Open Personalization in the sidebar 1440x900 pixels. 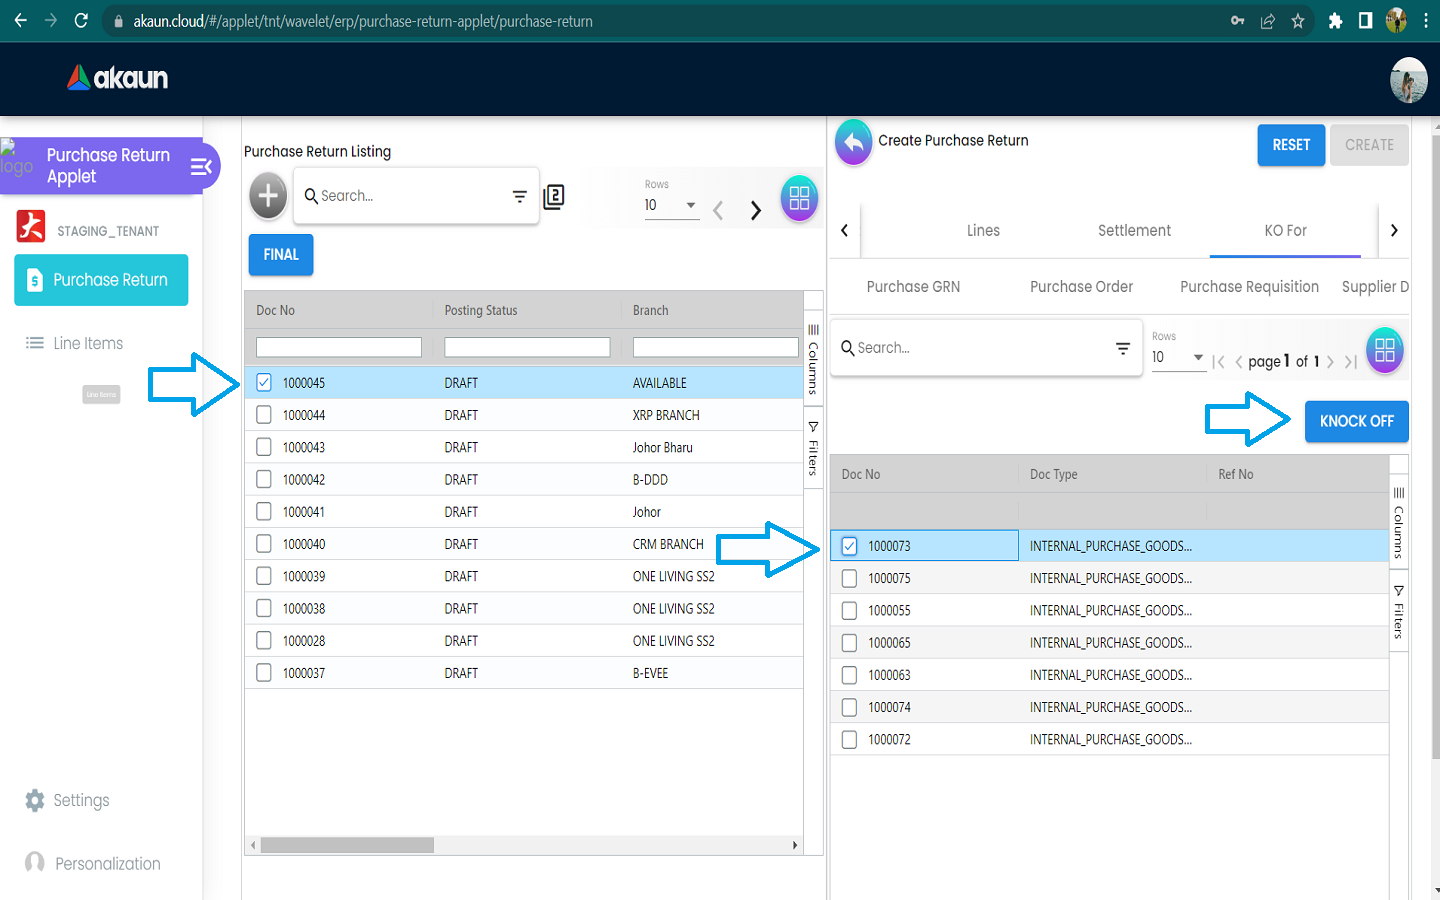[107, 863]
